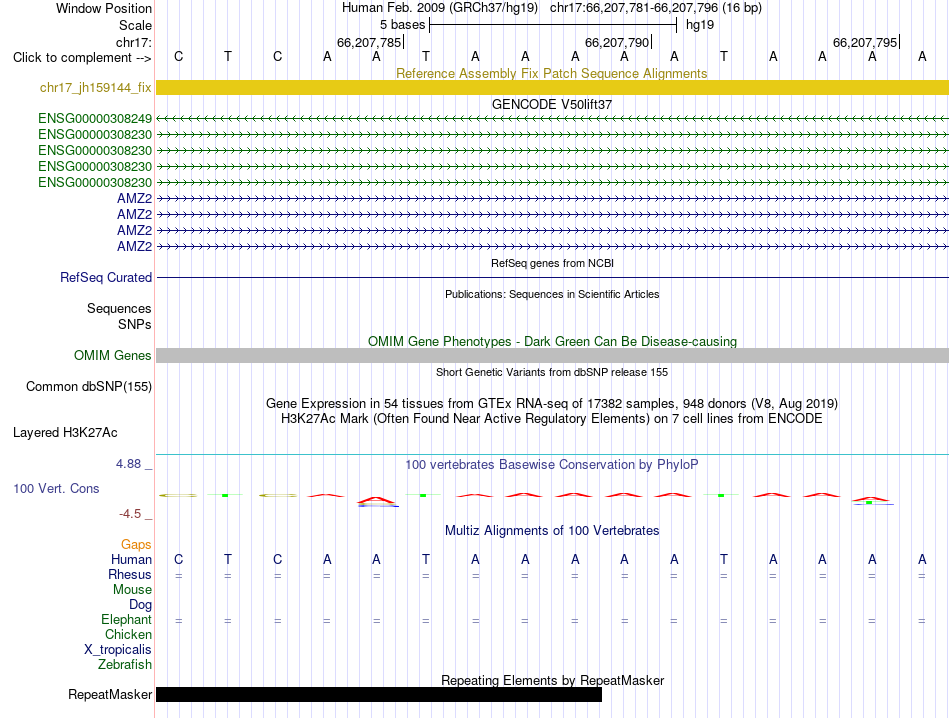Click the Sequences track label
This screenshot has height=718, width=950.
[119, 308]
